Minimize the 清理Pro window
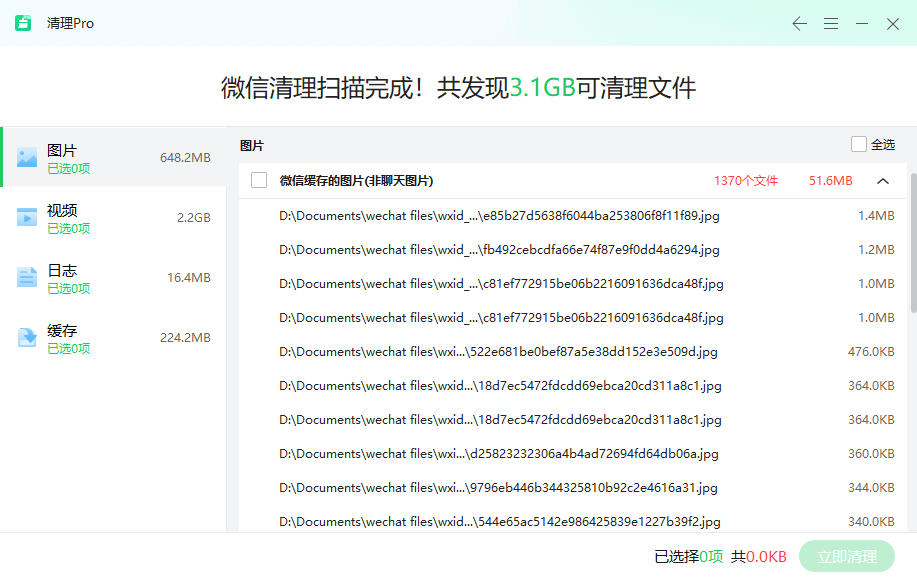 tap(861, 23)
